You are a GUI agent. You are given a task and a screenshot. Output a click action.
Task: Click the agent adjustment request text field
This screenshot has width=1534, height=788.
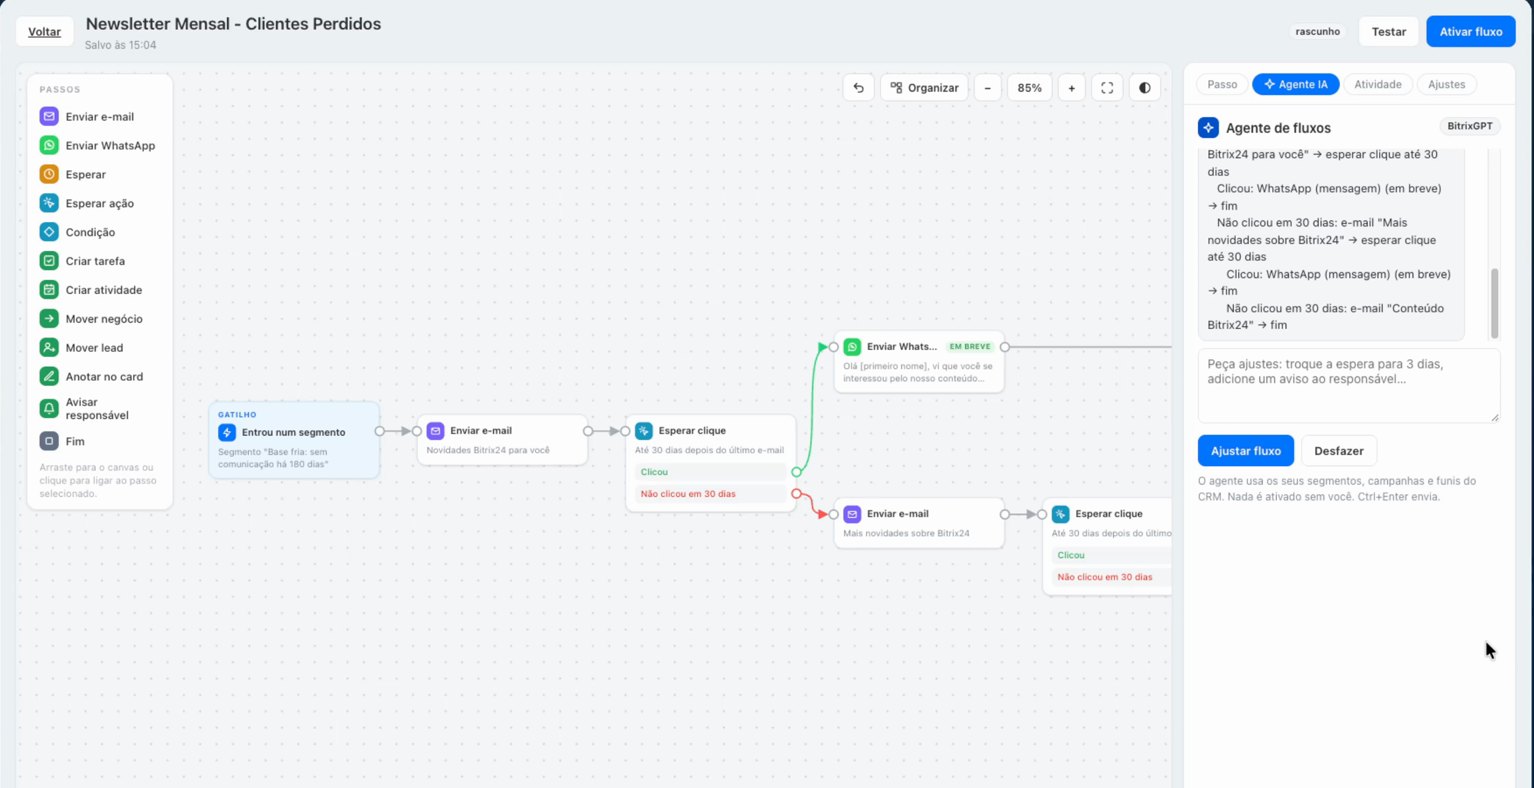click(1349, 386)
